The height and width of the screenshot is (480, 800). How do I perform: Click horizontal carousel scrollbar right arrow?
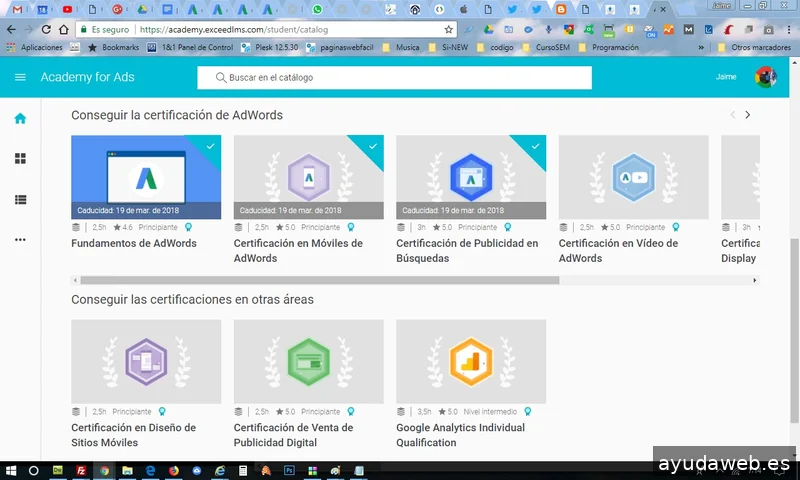point(755,280)
